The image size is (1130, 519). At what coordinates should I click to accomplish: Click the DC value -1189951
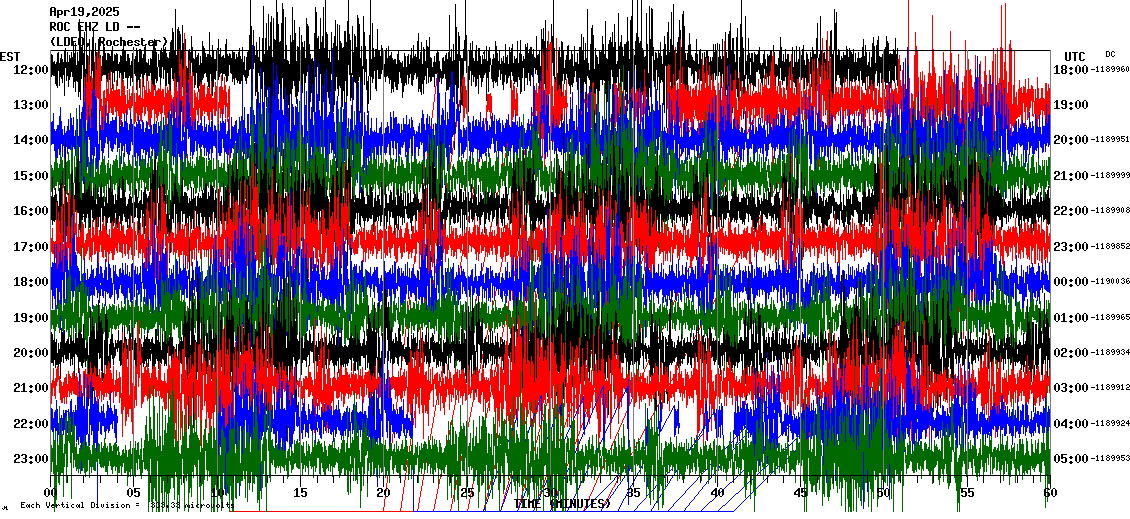pyautogui.click(x=1110, y=141)
